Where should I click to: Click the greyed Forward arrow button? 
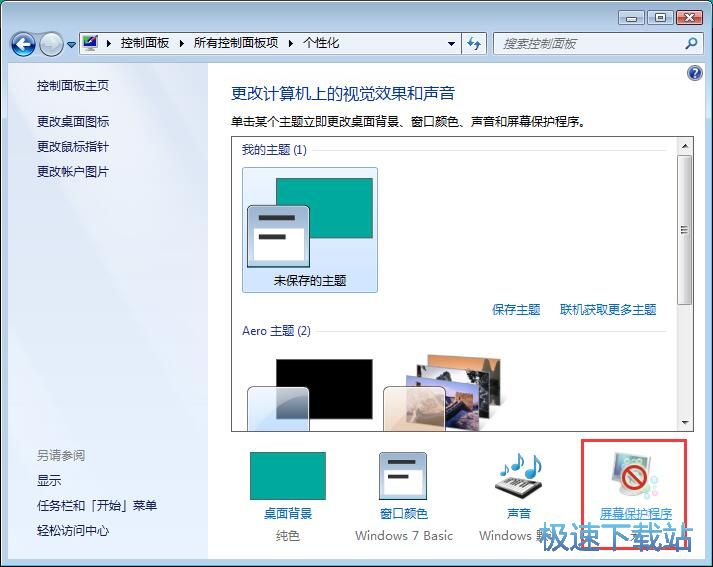(51, 44)
